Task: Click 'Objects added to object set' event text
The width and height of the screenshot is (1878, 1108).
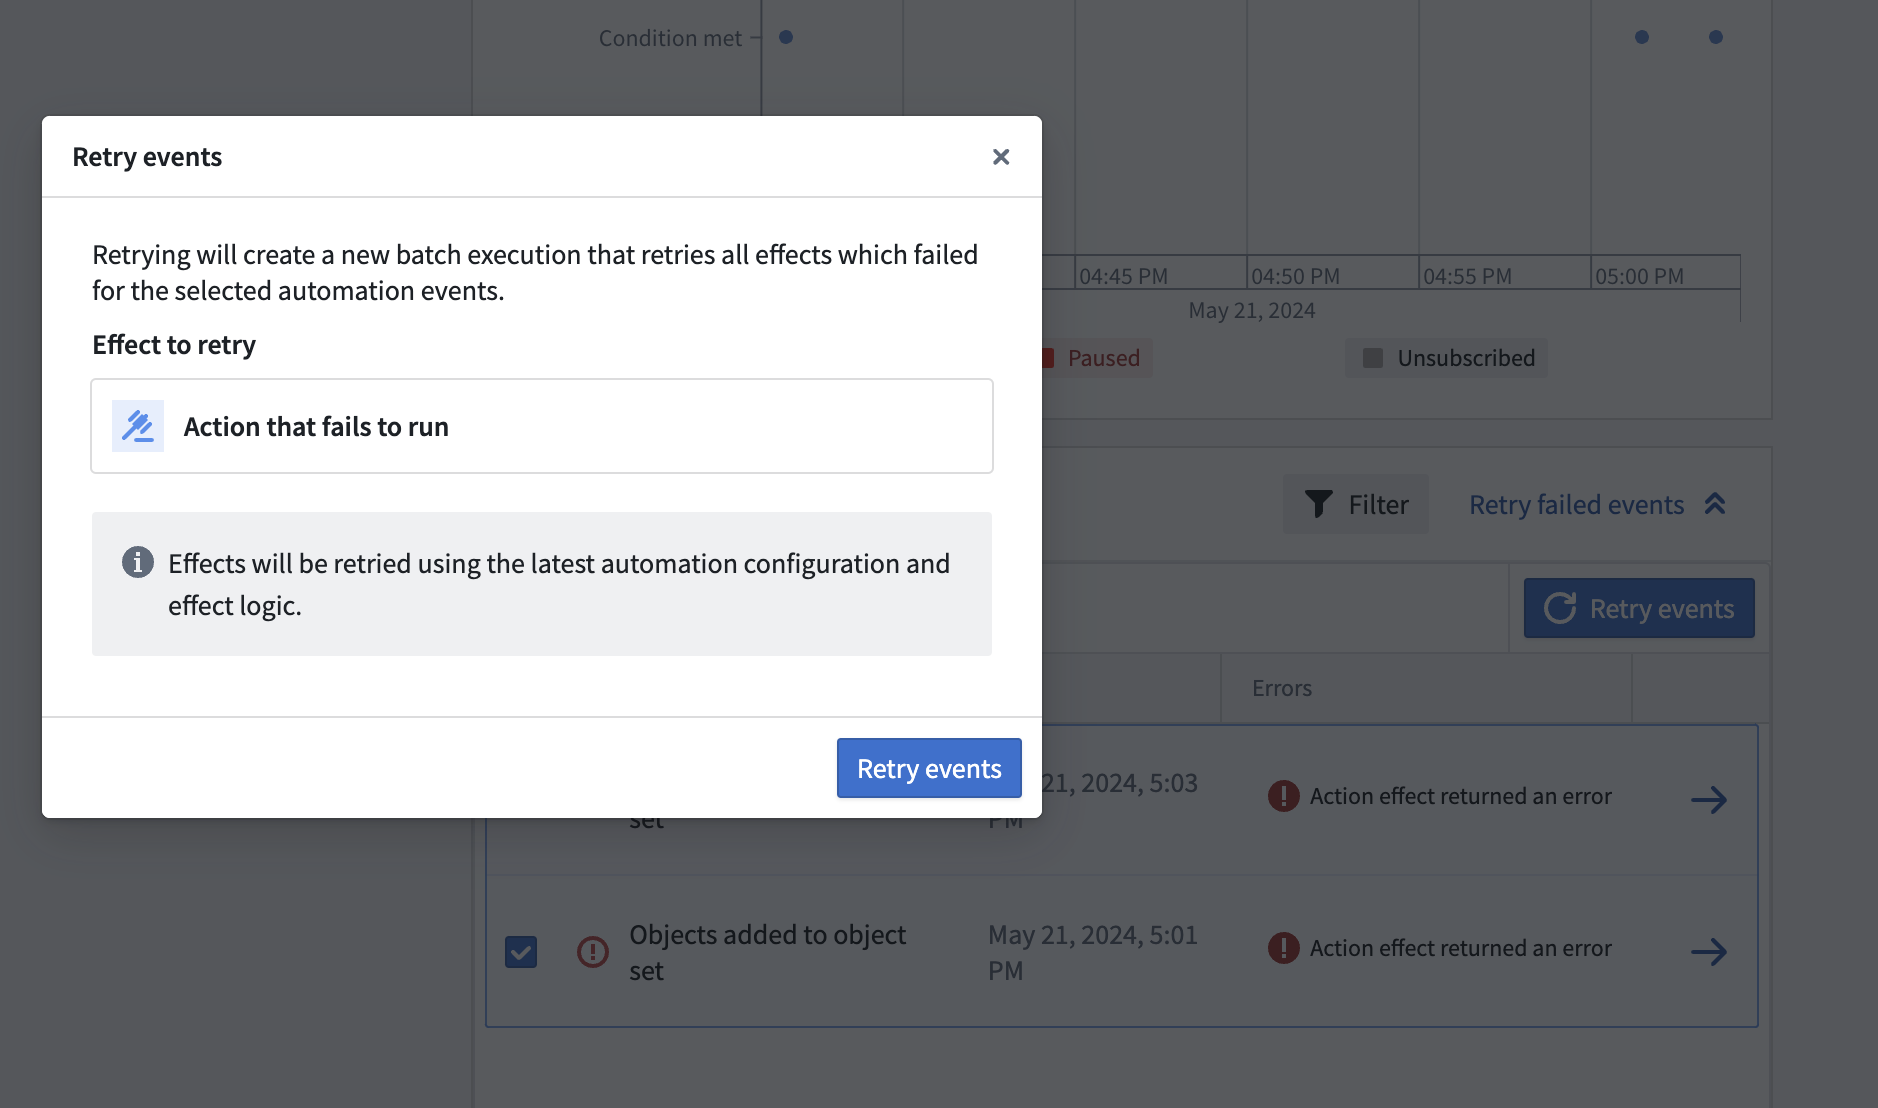Action: point(767,952)
